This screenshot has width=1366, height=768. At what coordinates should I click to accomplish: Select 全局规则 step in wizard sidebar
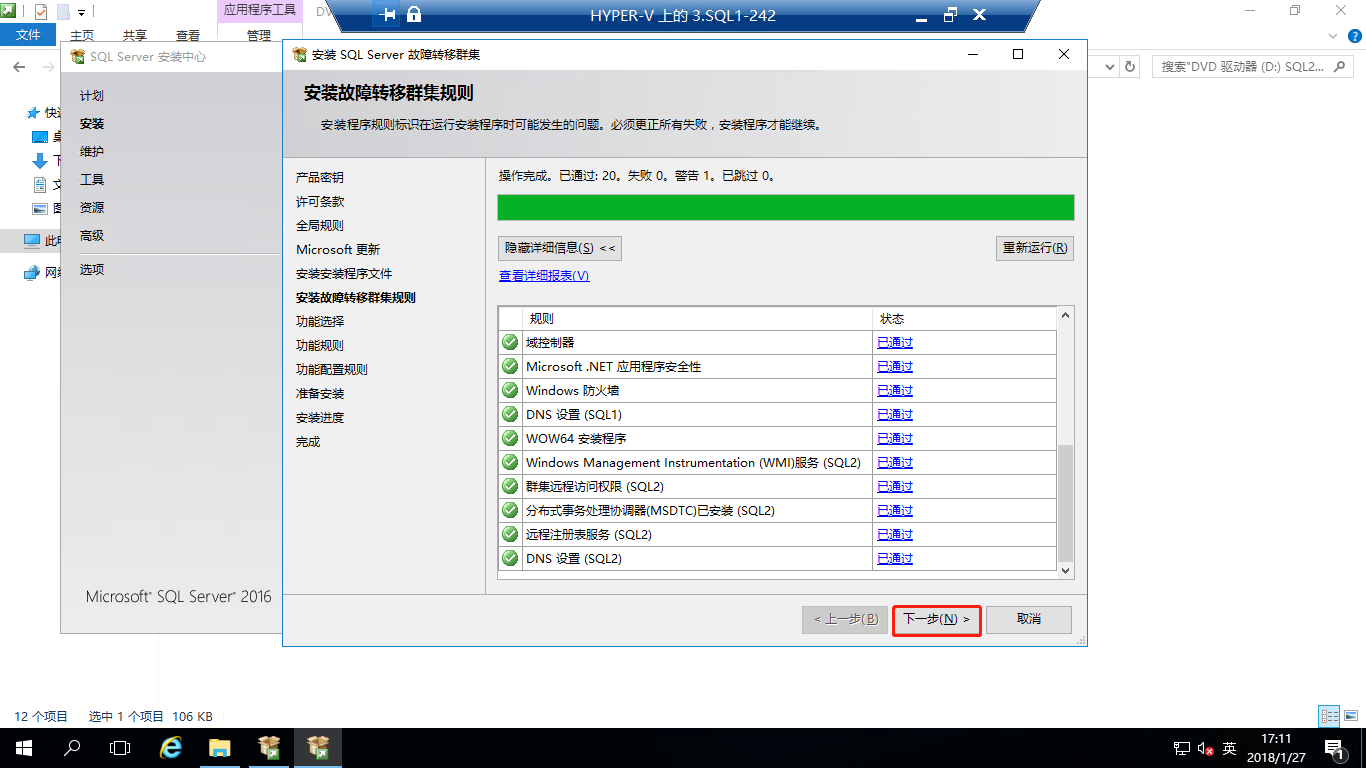pyautogui.click(x=320, y=225)
